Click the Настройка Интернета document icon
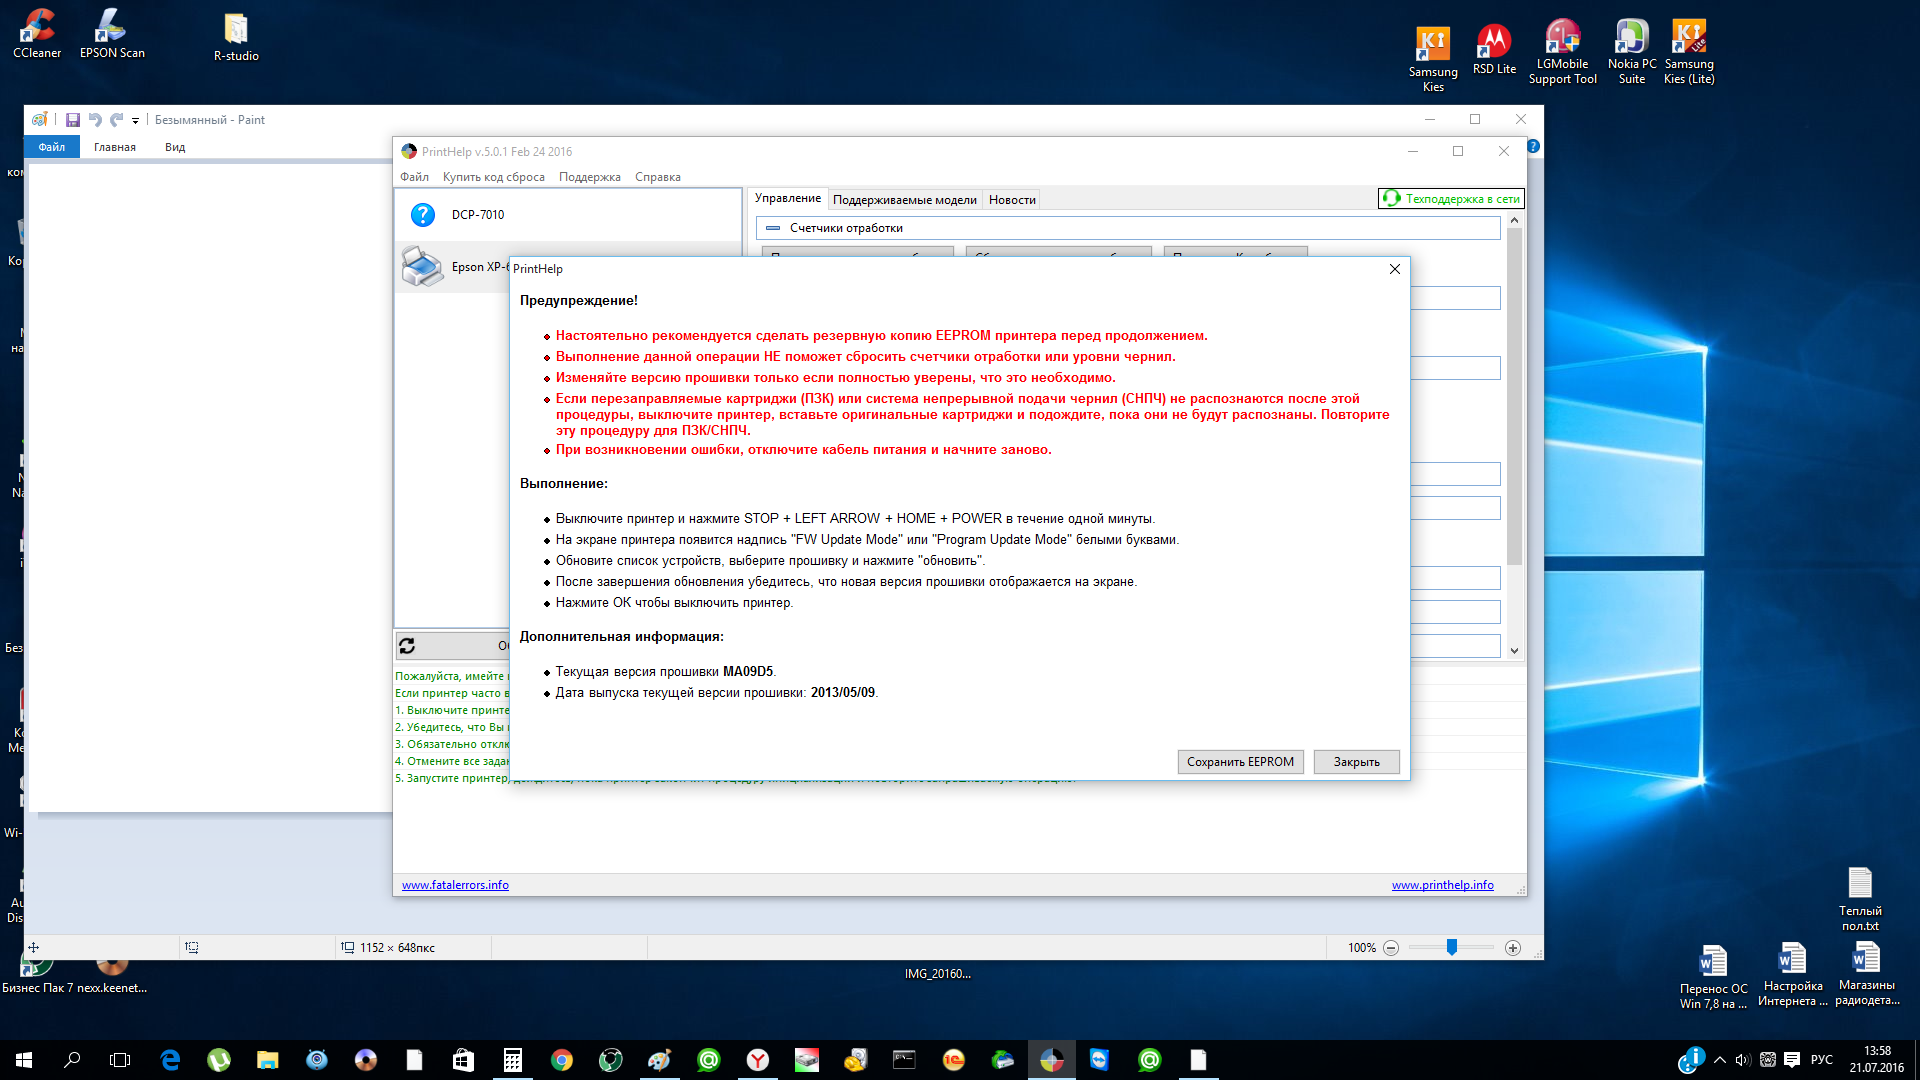 click(x=1792, y=975)
